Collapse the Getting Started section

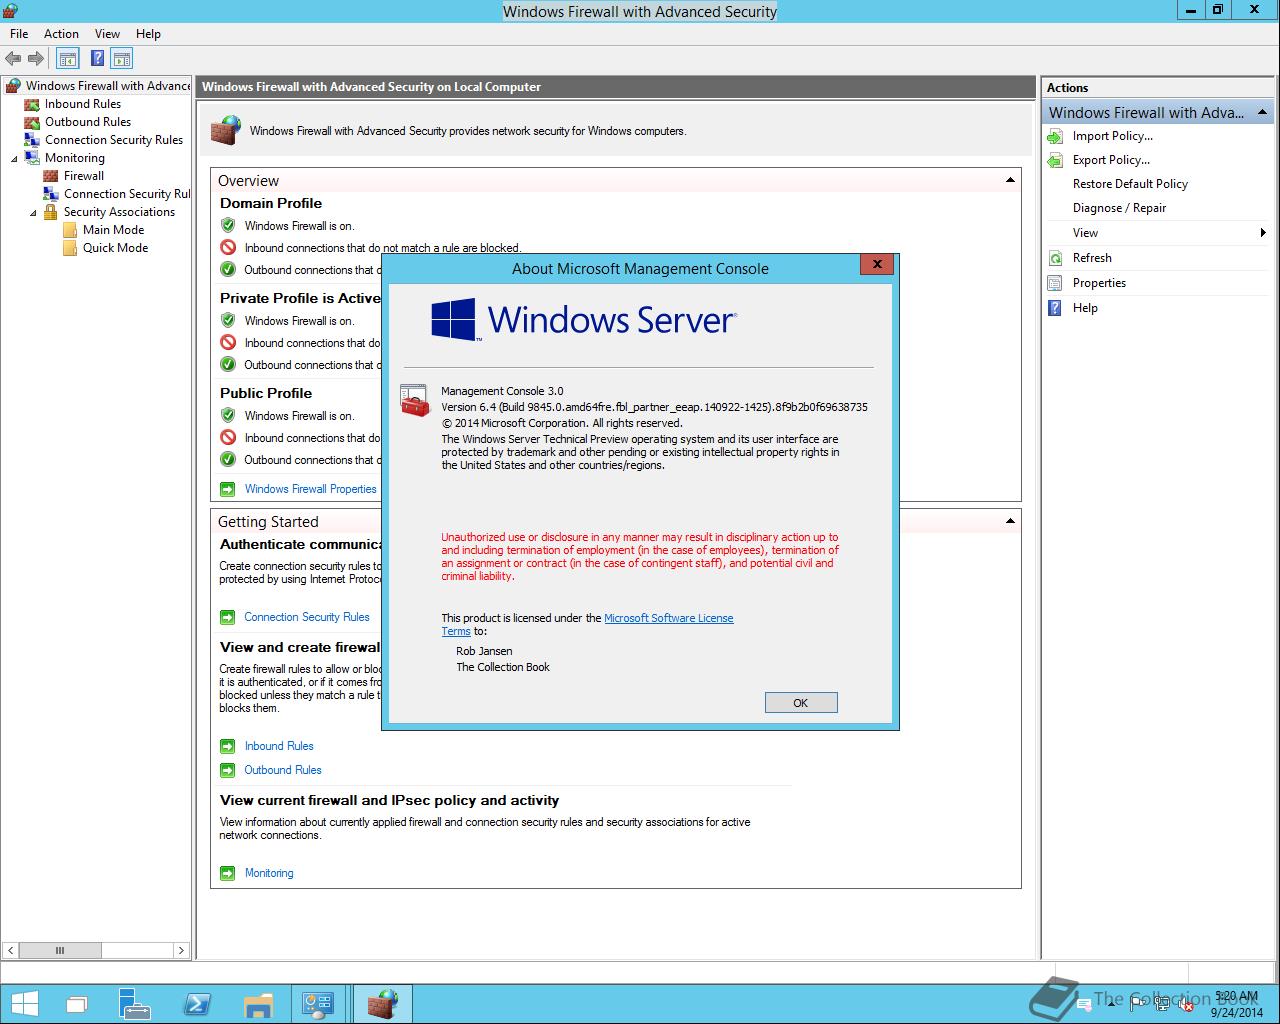coord(1010,520)
